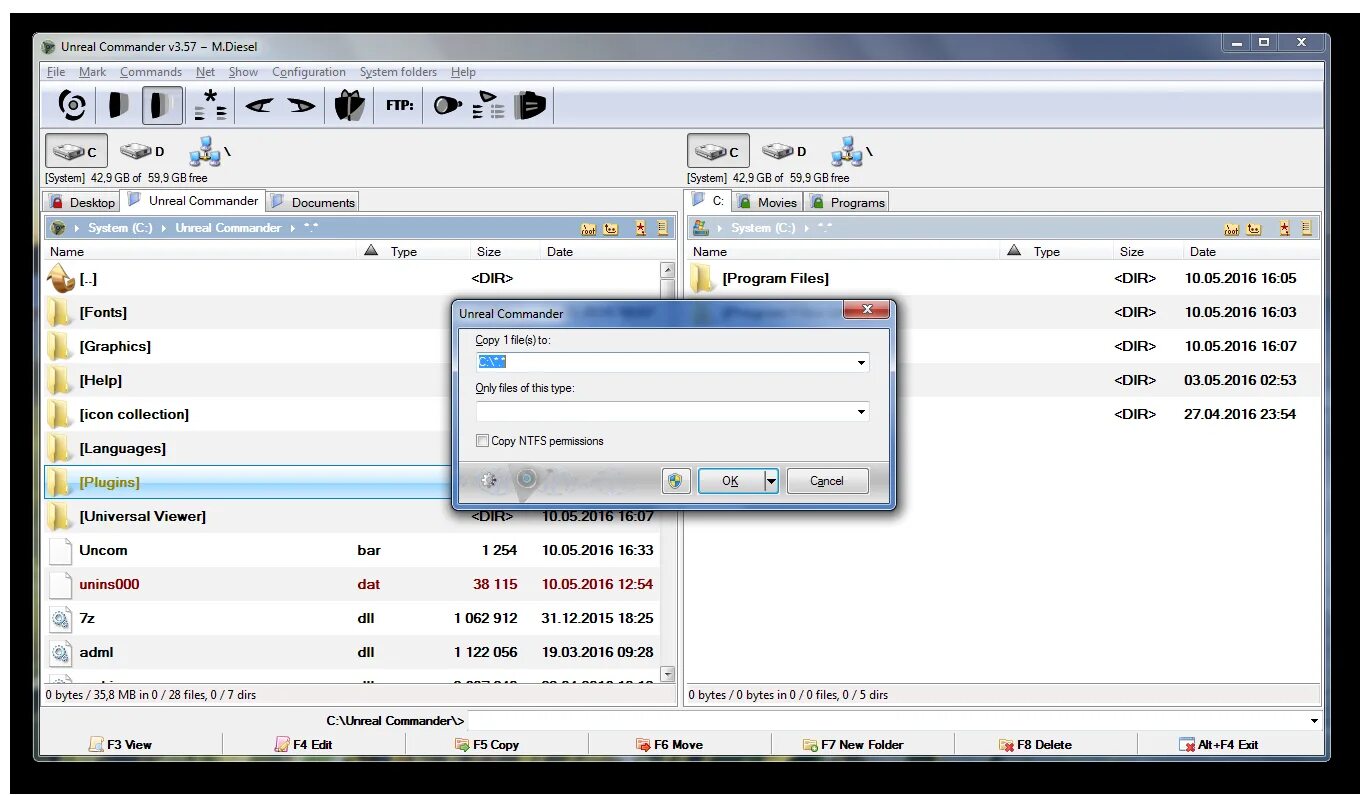Click the gear icon in copy dialog
Viewport: 1364px width, 795px height.
click(x=488, y=481)
